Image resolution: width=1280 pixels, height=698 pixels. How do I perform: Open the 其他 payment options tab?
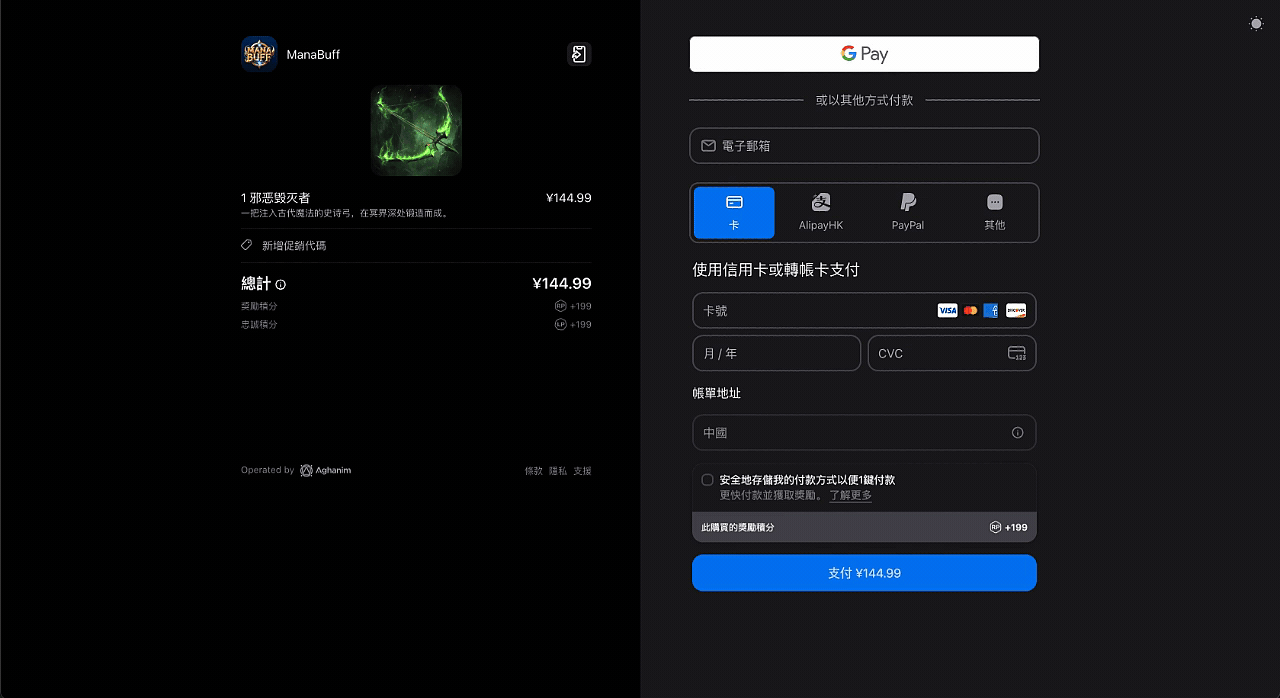[994, 212]
